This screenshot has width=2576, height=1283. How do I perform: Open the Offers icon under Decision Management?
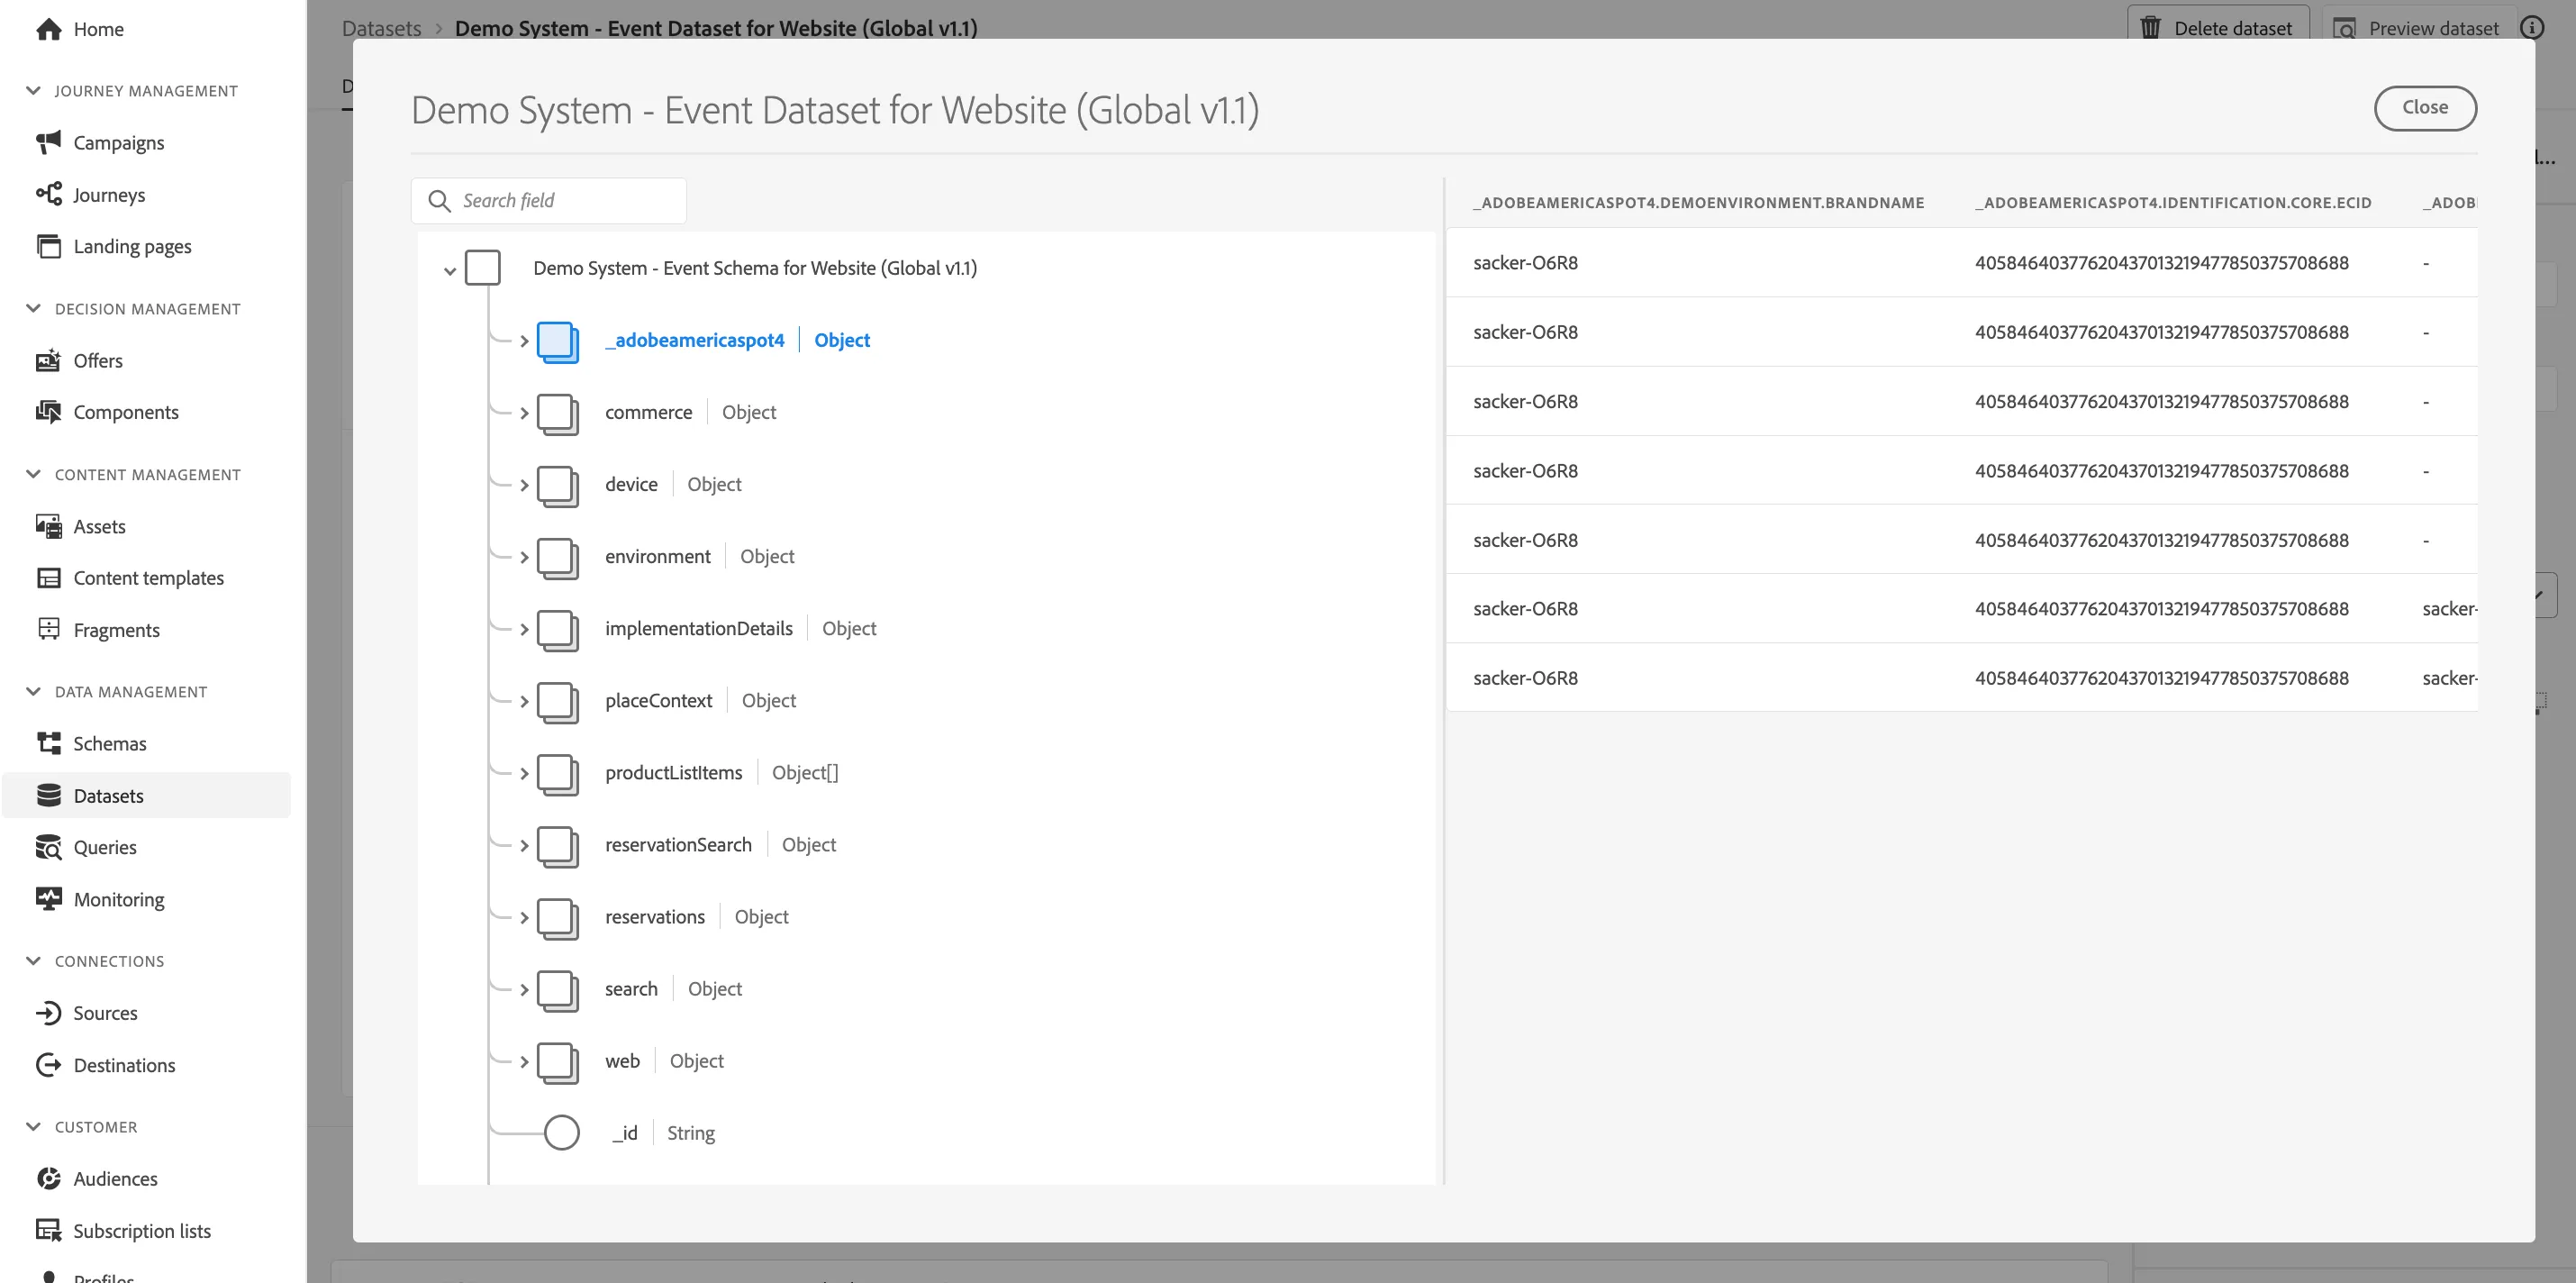(x=48, y=360)
